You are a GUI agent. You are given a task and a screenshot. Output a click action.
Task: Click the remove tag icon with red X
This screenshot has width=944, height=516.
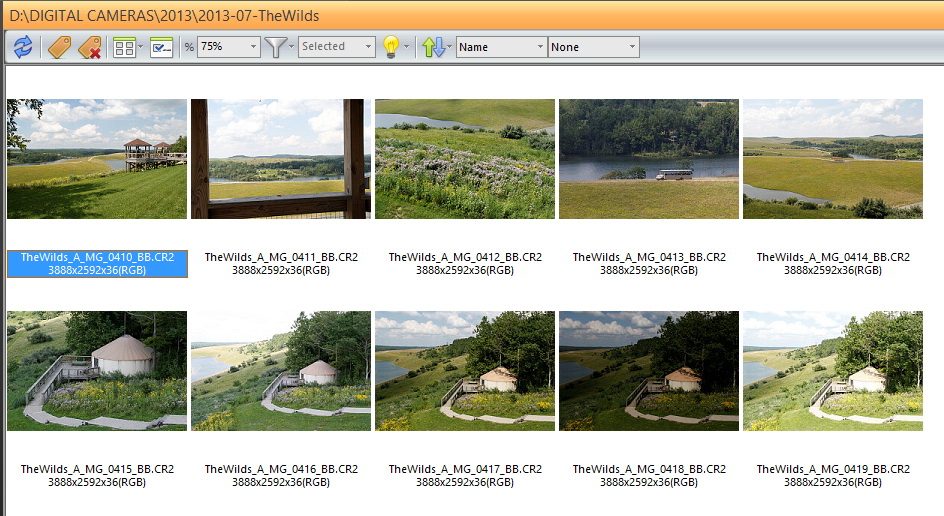(89, 47)
